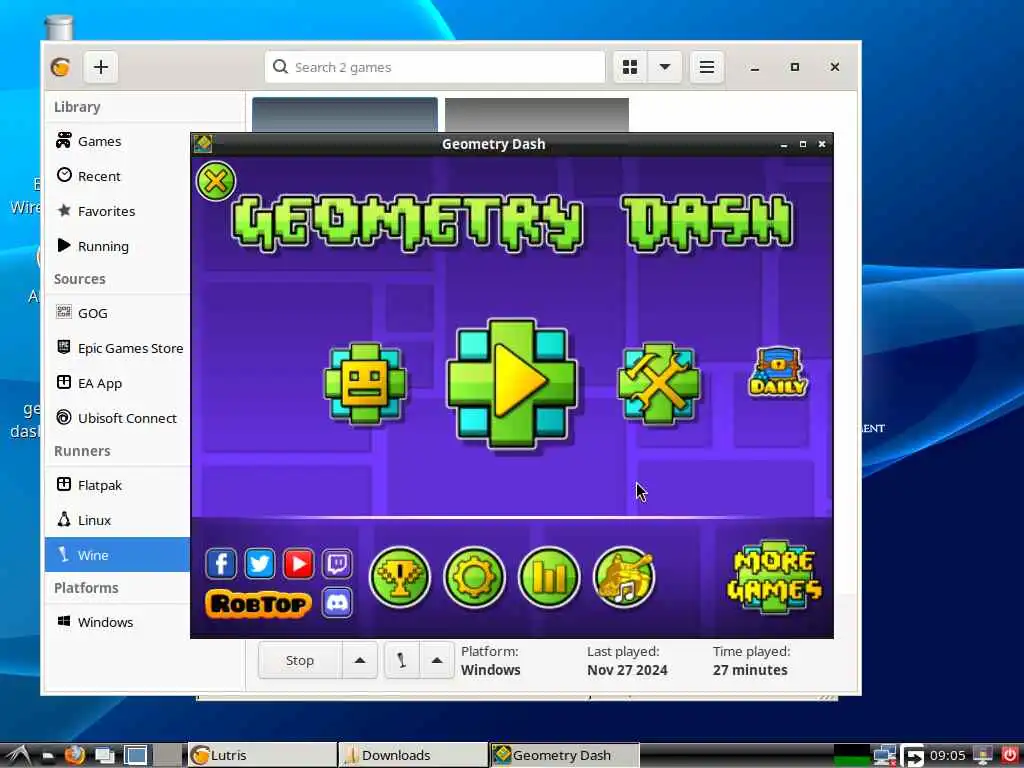The height and width of the screenshot is (768, 1024).
Task: Click the Geometry Dash main play button
Action: tap(511, 383)
